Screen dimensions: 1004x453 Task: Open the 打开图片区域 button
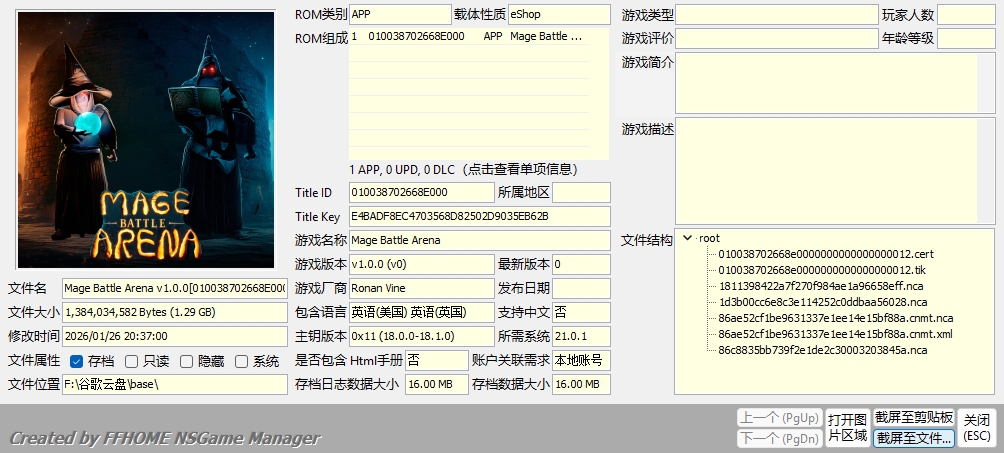click(x=847, y=427)
